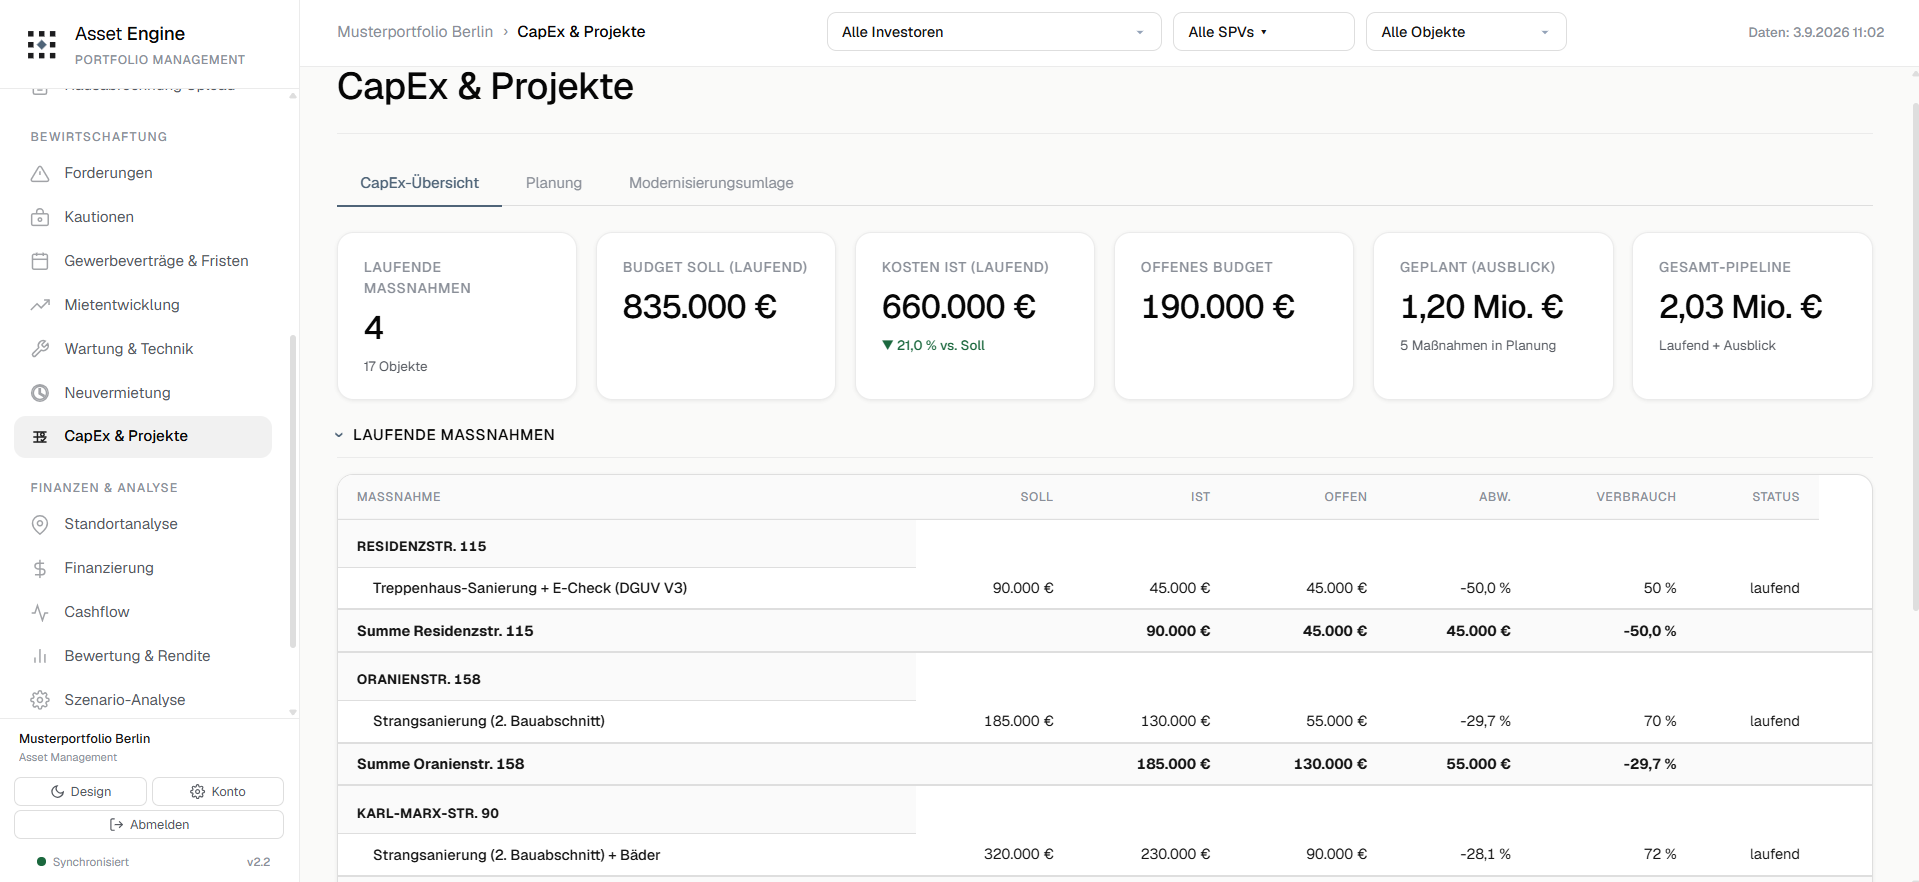Click the Daten: 3.9.2026 11:02 timestamp
The height and width of the screenshot is (882, 1919).
pyautogui.click(x=1816, y=32)
